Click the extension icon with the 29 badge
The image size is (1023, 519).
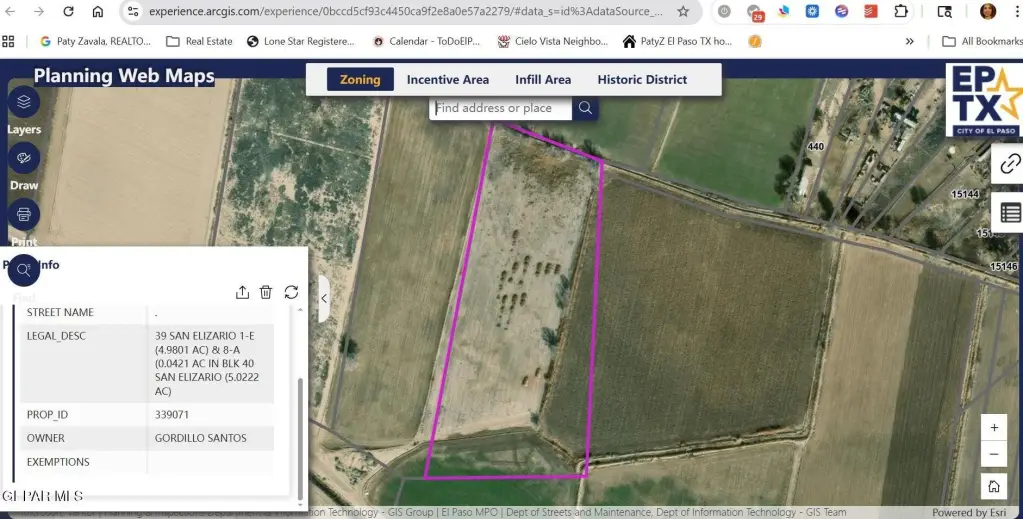click(755, 12)
